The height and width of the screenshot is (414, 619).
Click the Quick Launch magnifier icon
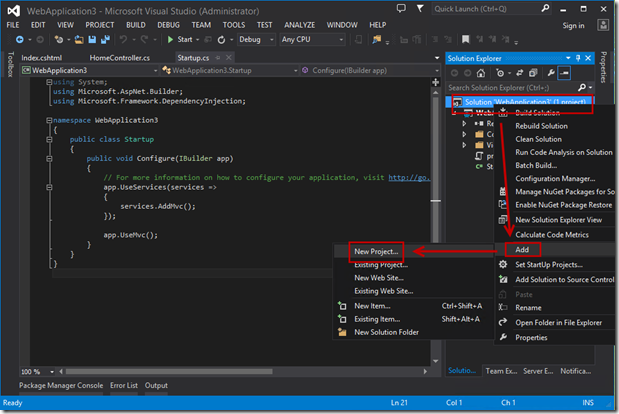(x=546, y=8)
